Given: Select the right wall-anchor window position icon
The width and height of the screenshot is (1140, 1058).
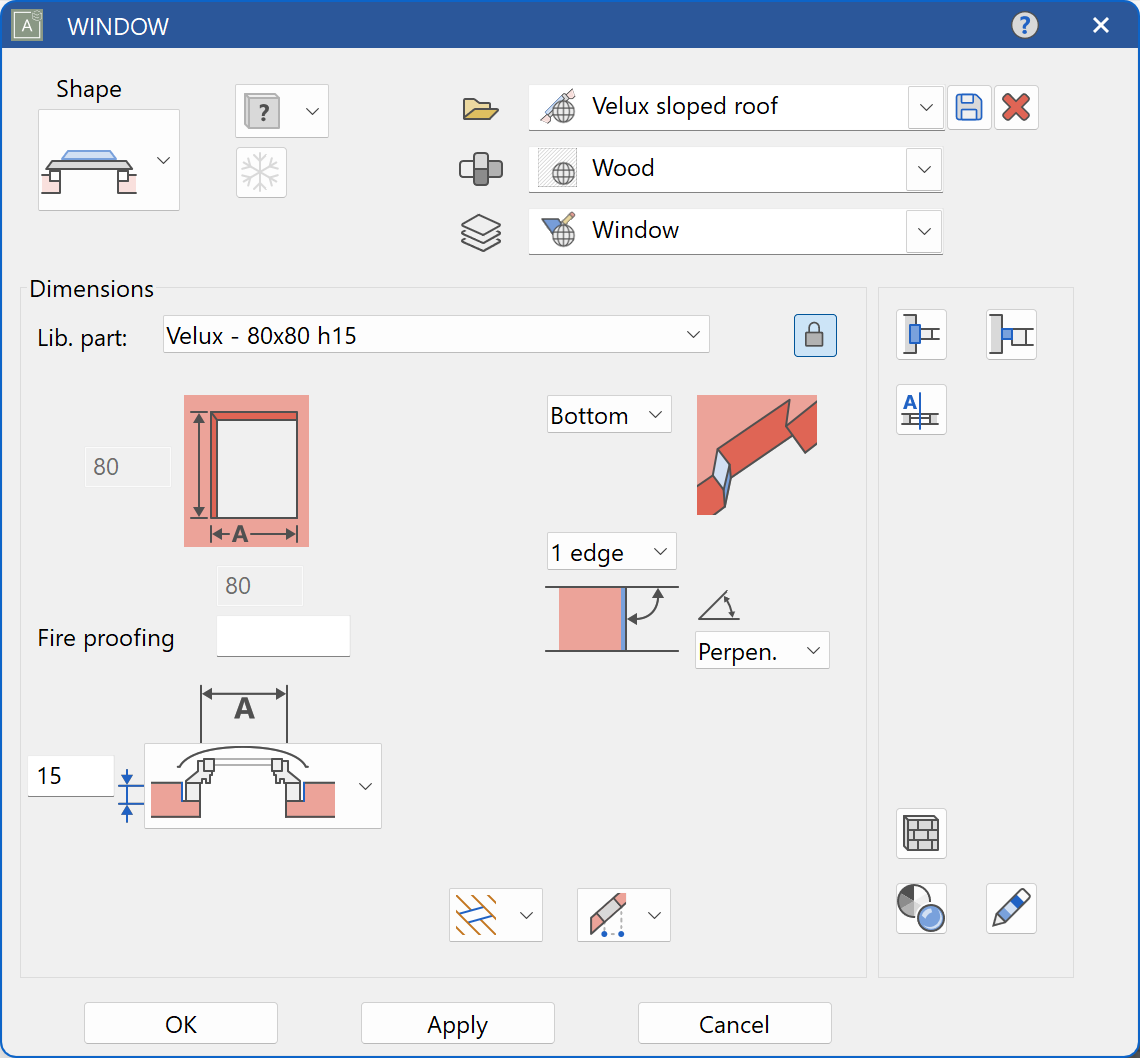Looking at the screenshot, I should (x=1011, y=335).
